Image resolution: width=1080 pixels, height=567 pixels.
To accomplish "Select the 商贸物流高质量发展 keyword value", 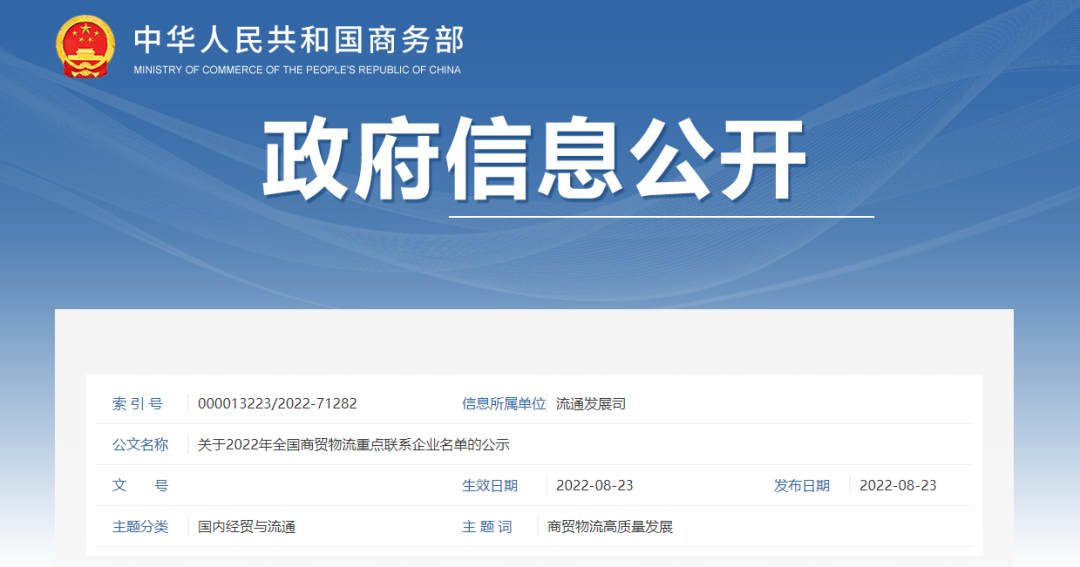I will click(610, 526).
